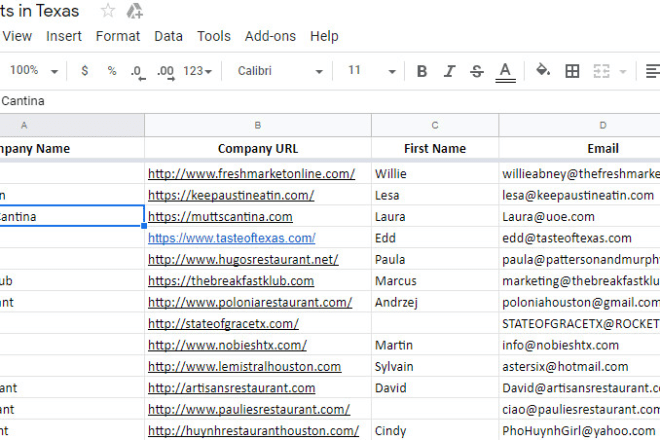
Task: Open the fill color bucket
Action: [543, 70]
